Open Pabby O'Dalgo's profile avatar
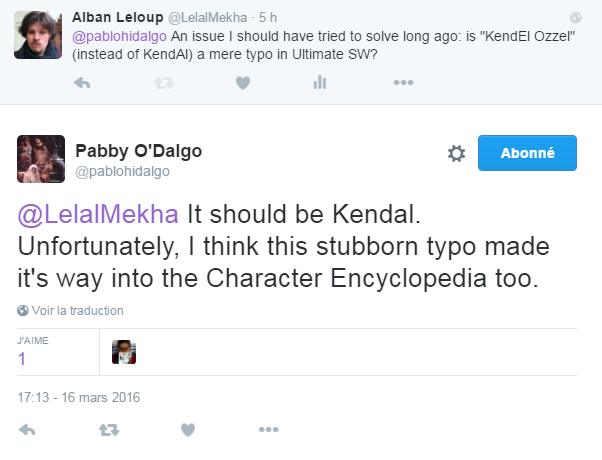 point(41,159)
